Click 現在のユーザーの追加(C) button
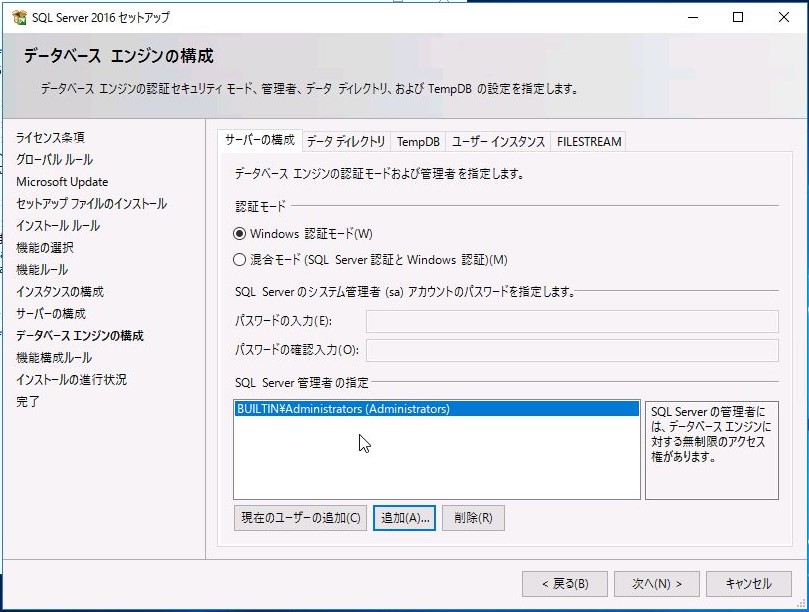Viewport: 809px width, 612px height. coord(300,518)
